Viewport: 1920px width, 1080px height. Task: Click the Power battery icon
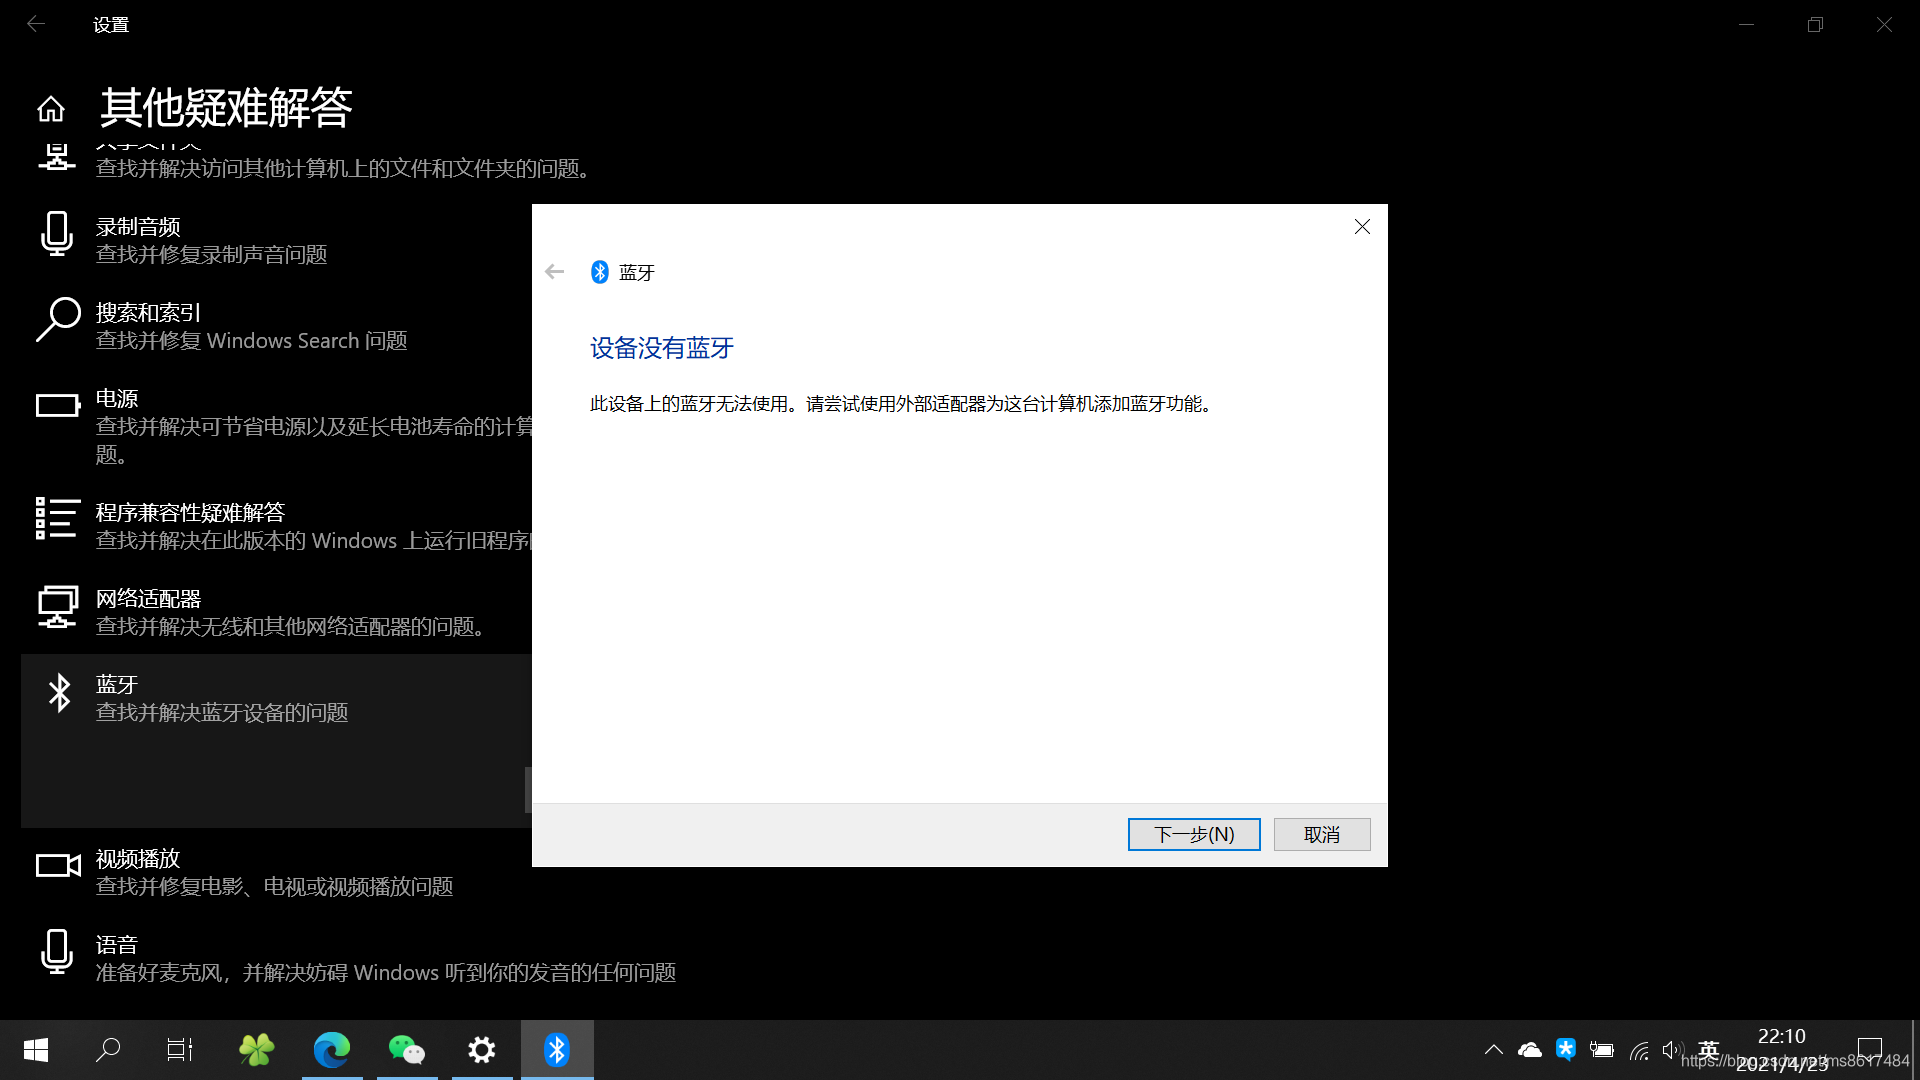[x=58, y=405]
